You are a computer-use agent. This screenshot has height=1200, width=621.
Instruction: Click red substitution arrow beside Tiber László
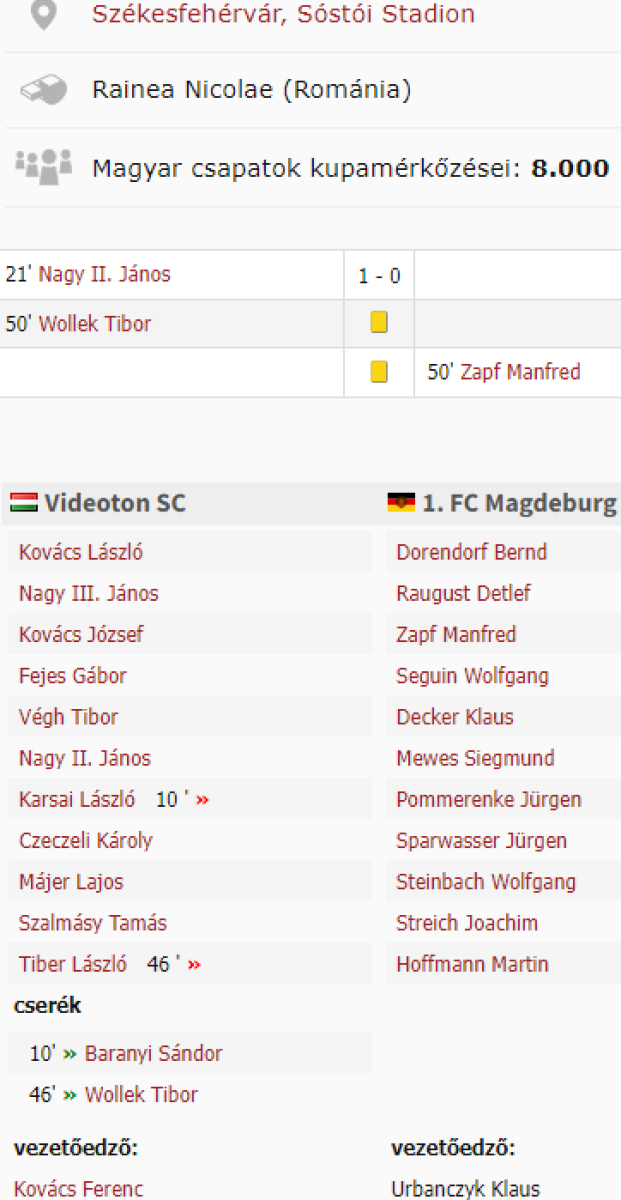[x=194, y=965]
